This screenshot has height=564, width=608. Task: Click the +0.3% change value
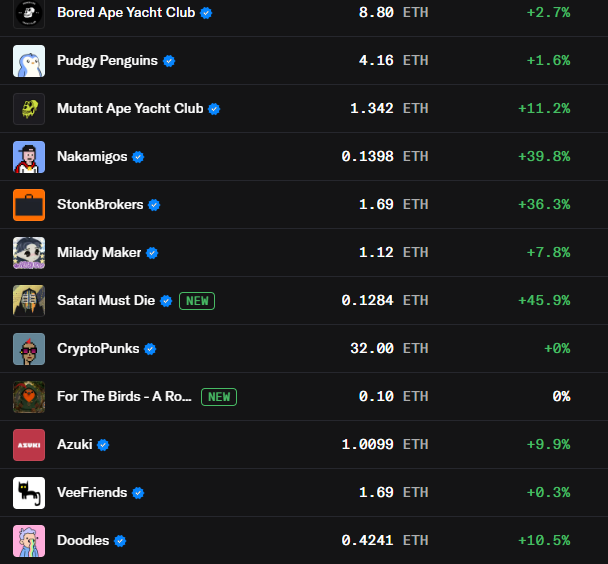pos(548,493)
